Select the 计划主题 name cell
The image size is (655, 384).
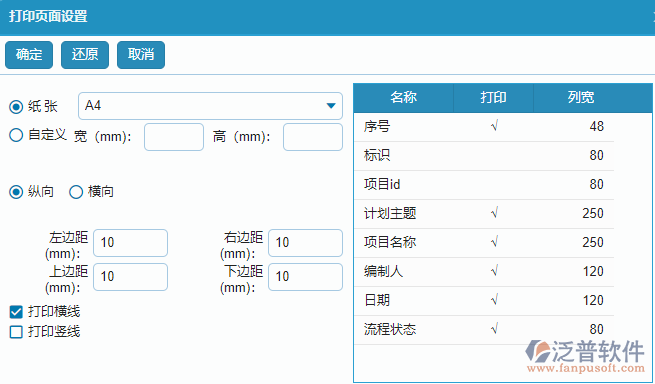pos(404,214)
